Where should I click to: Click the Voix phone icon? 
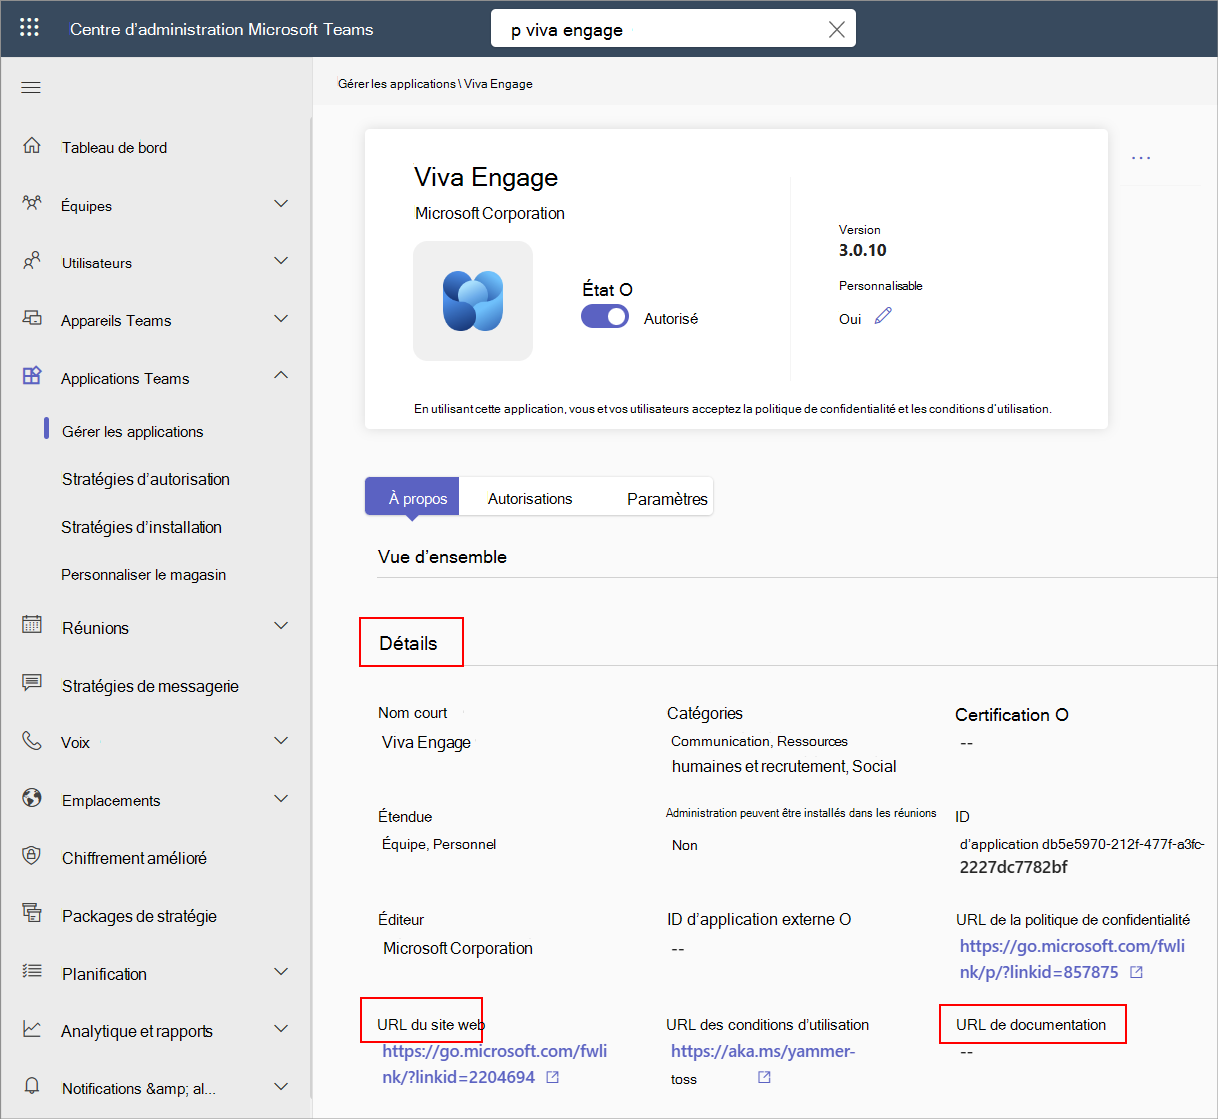(x=32, y=741)
